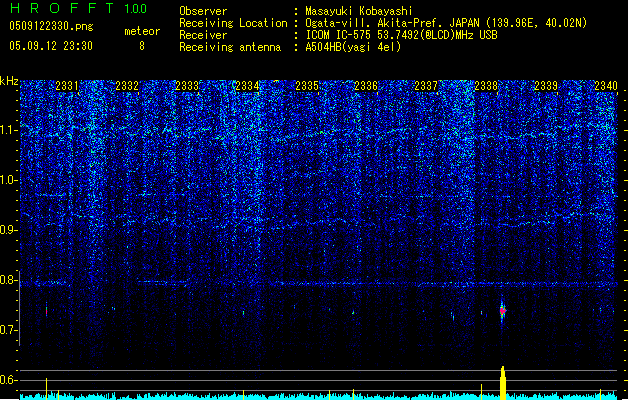
Task: Click the 2333 time marker
Action: [187, 86]
